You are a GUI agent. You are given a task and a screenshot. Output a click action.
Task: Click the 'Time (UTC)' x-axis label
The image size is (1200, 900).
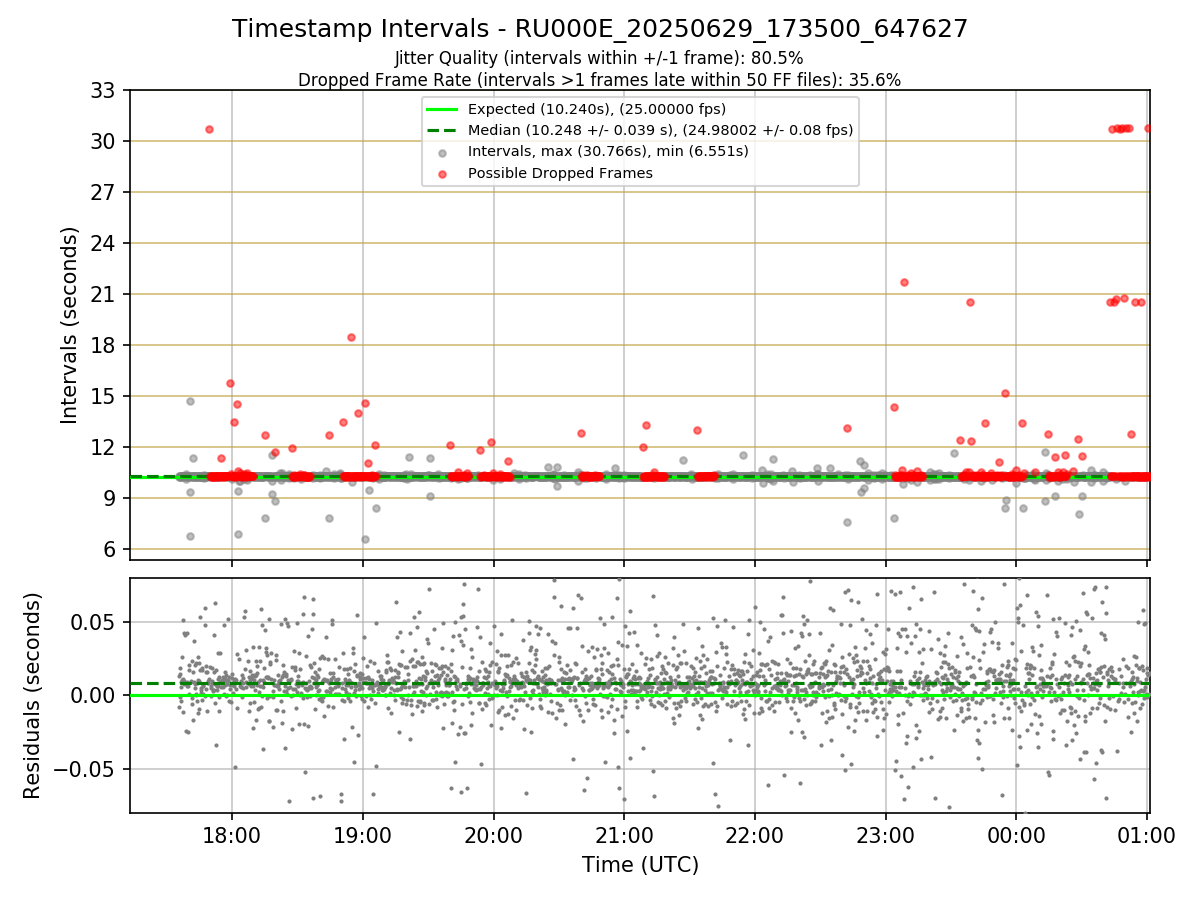point(640,865)
